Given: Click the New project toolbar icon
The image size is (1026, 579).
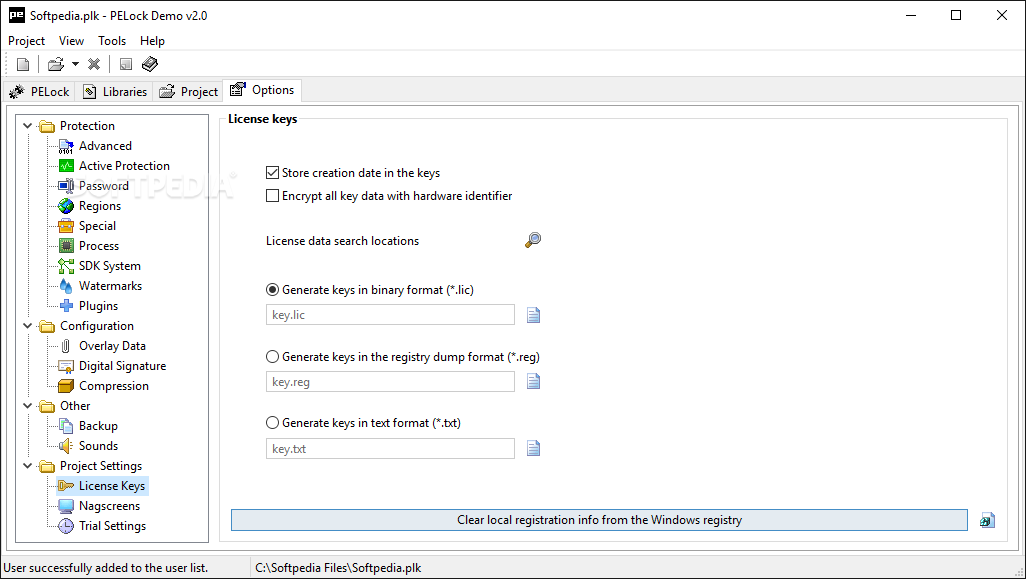Looking at the screenshot, I should pos(23,64).
